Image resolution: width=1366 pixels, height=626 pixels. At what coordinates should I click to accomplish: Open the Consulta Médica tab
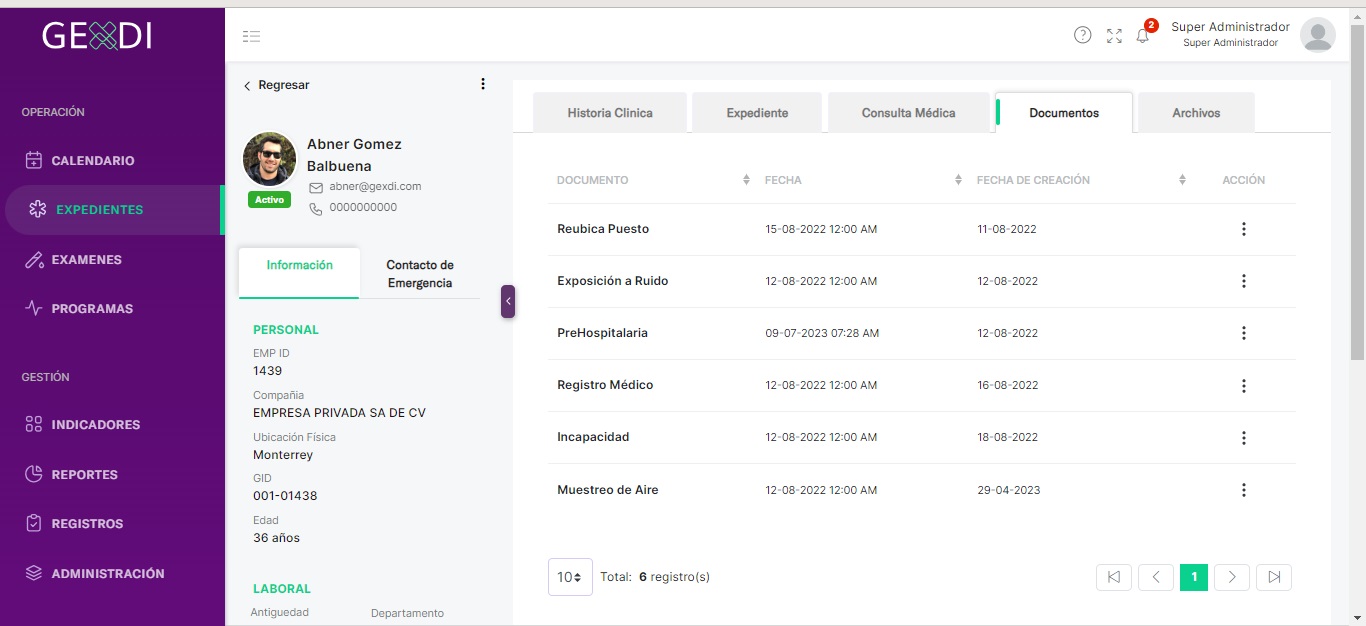coord(909,113)
